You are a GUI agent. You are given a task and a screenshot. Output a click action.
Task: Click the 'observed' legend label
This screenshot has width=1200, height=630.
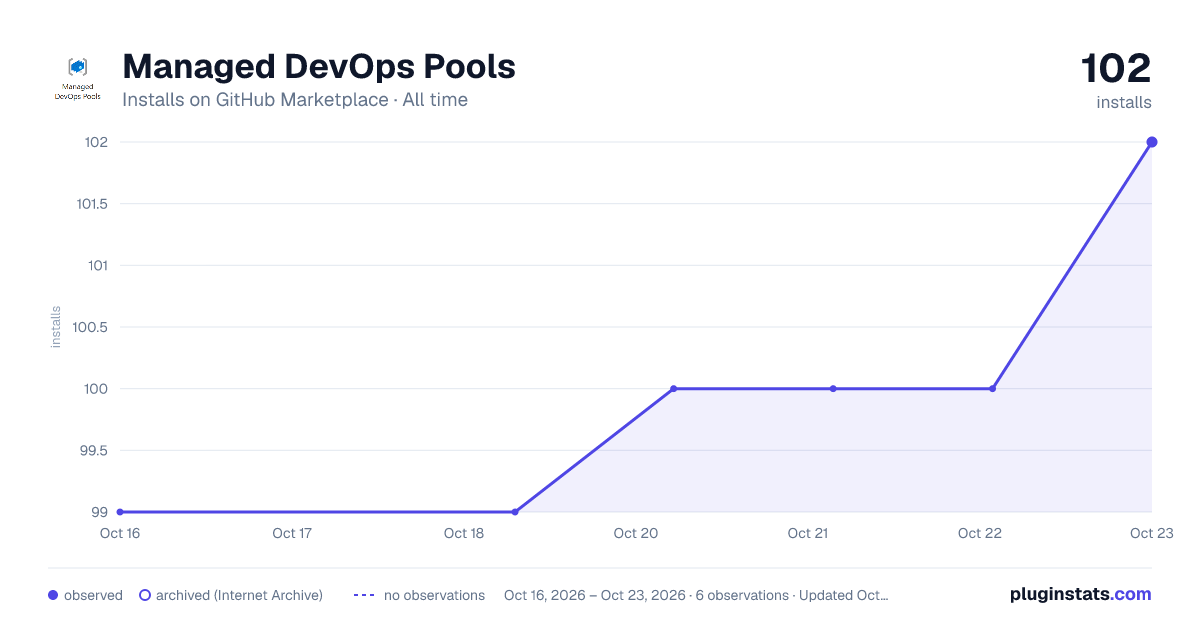[93, 595]
